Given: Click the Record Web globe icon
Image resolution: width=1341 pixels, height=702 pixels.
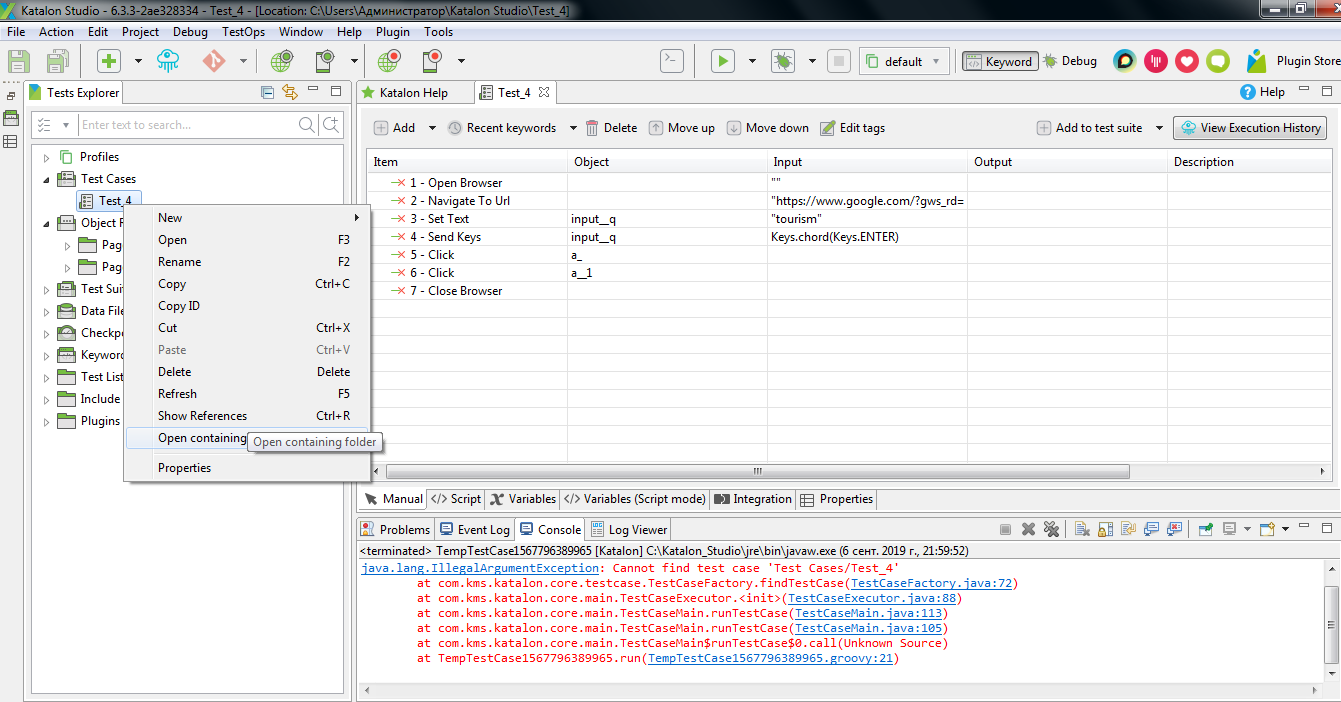Looking at the screenshot, I should tap(389, 61).
